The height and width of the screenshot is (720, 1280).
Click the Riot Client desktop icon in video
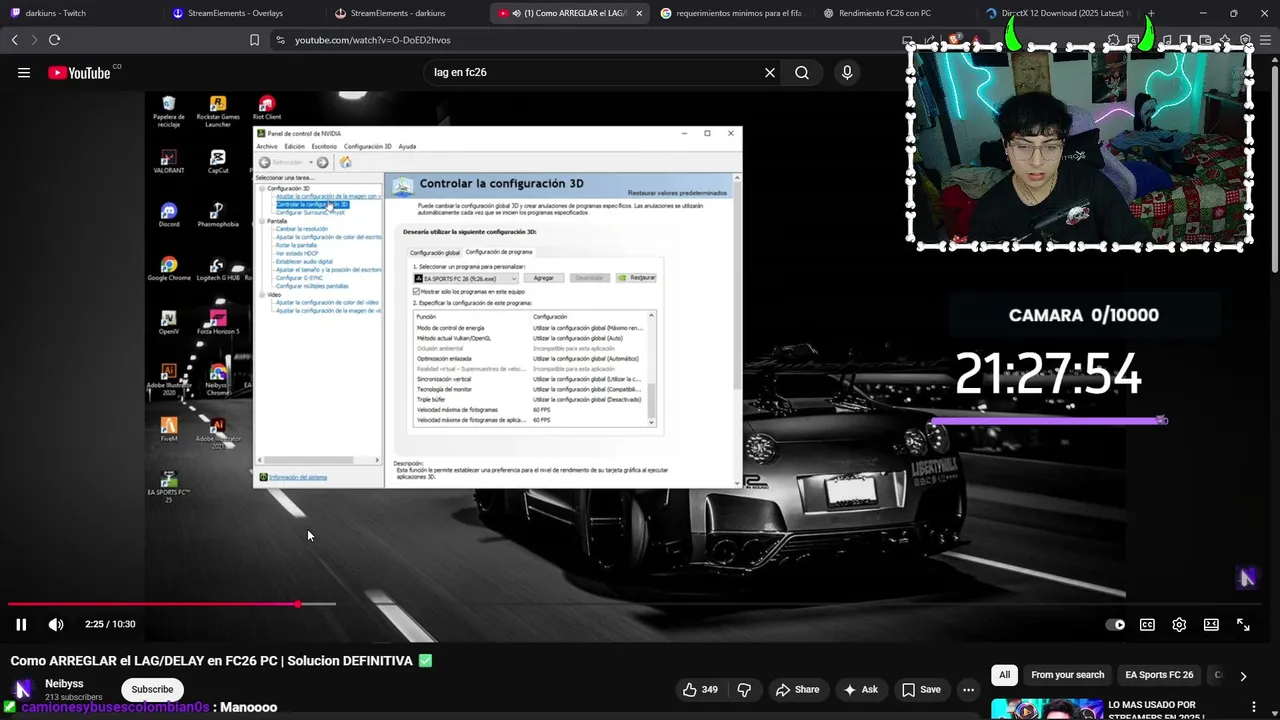[x=266, y=108]
